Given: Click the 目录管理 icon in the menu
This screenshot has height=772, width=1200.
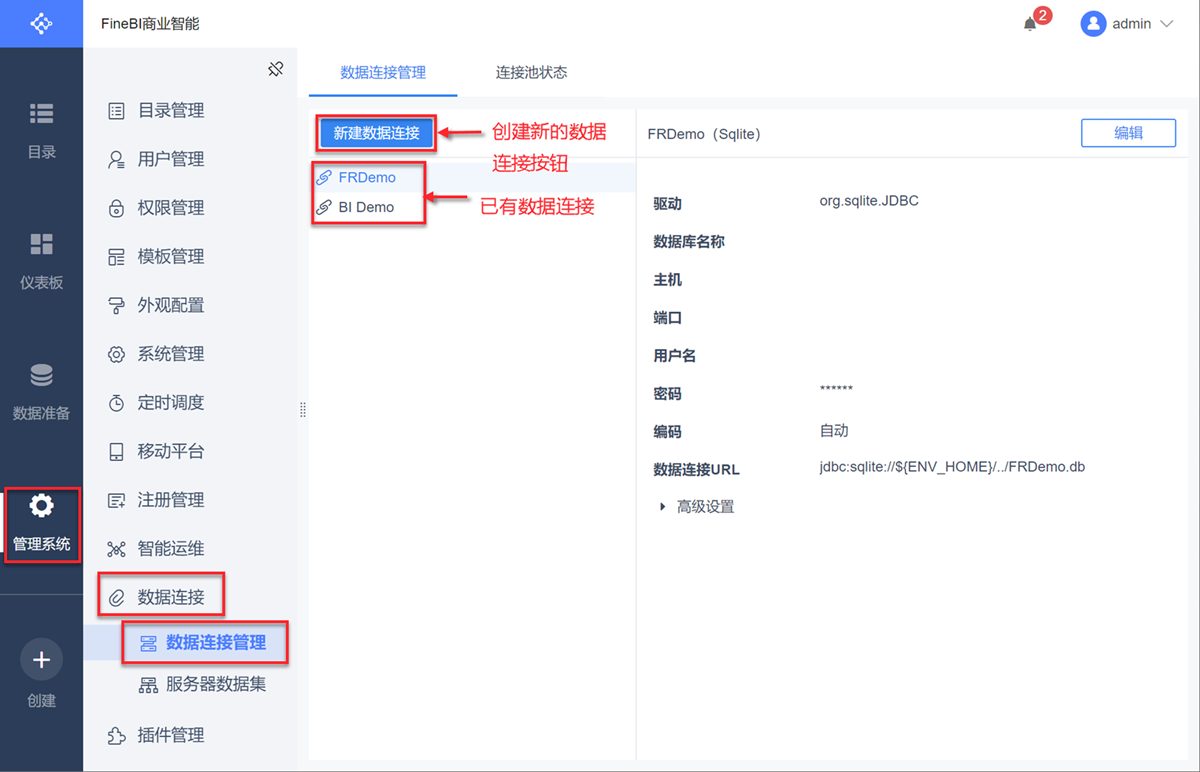Looking at the screenshot, I should (117, 111).
